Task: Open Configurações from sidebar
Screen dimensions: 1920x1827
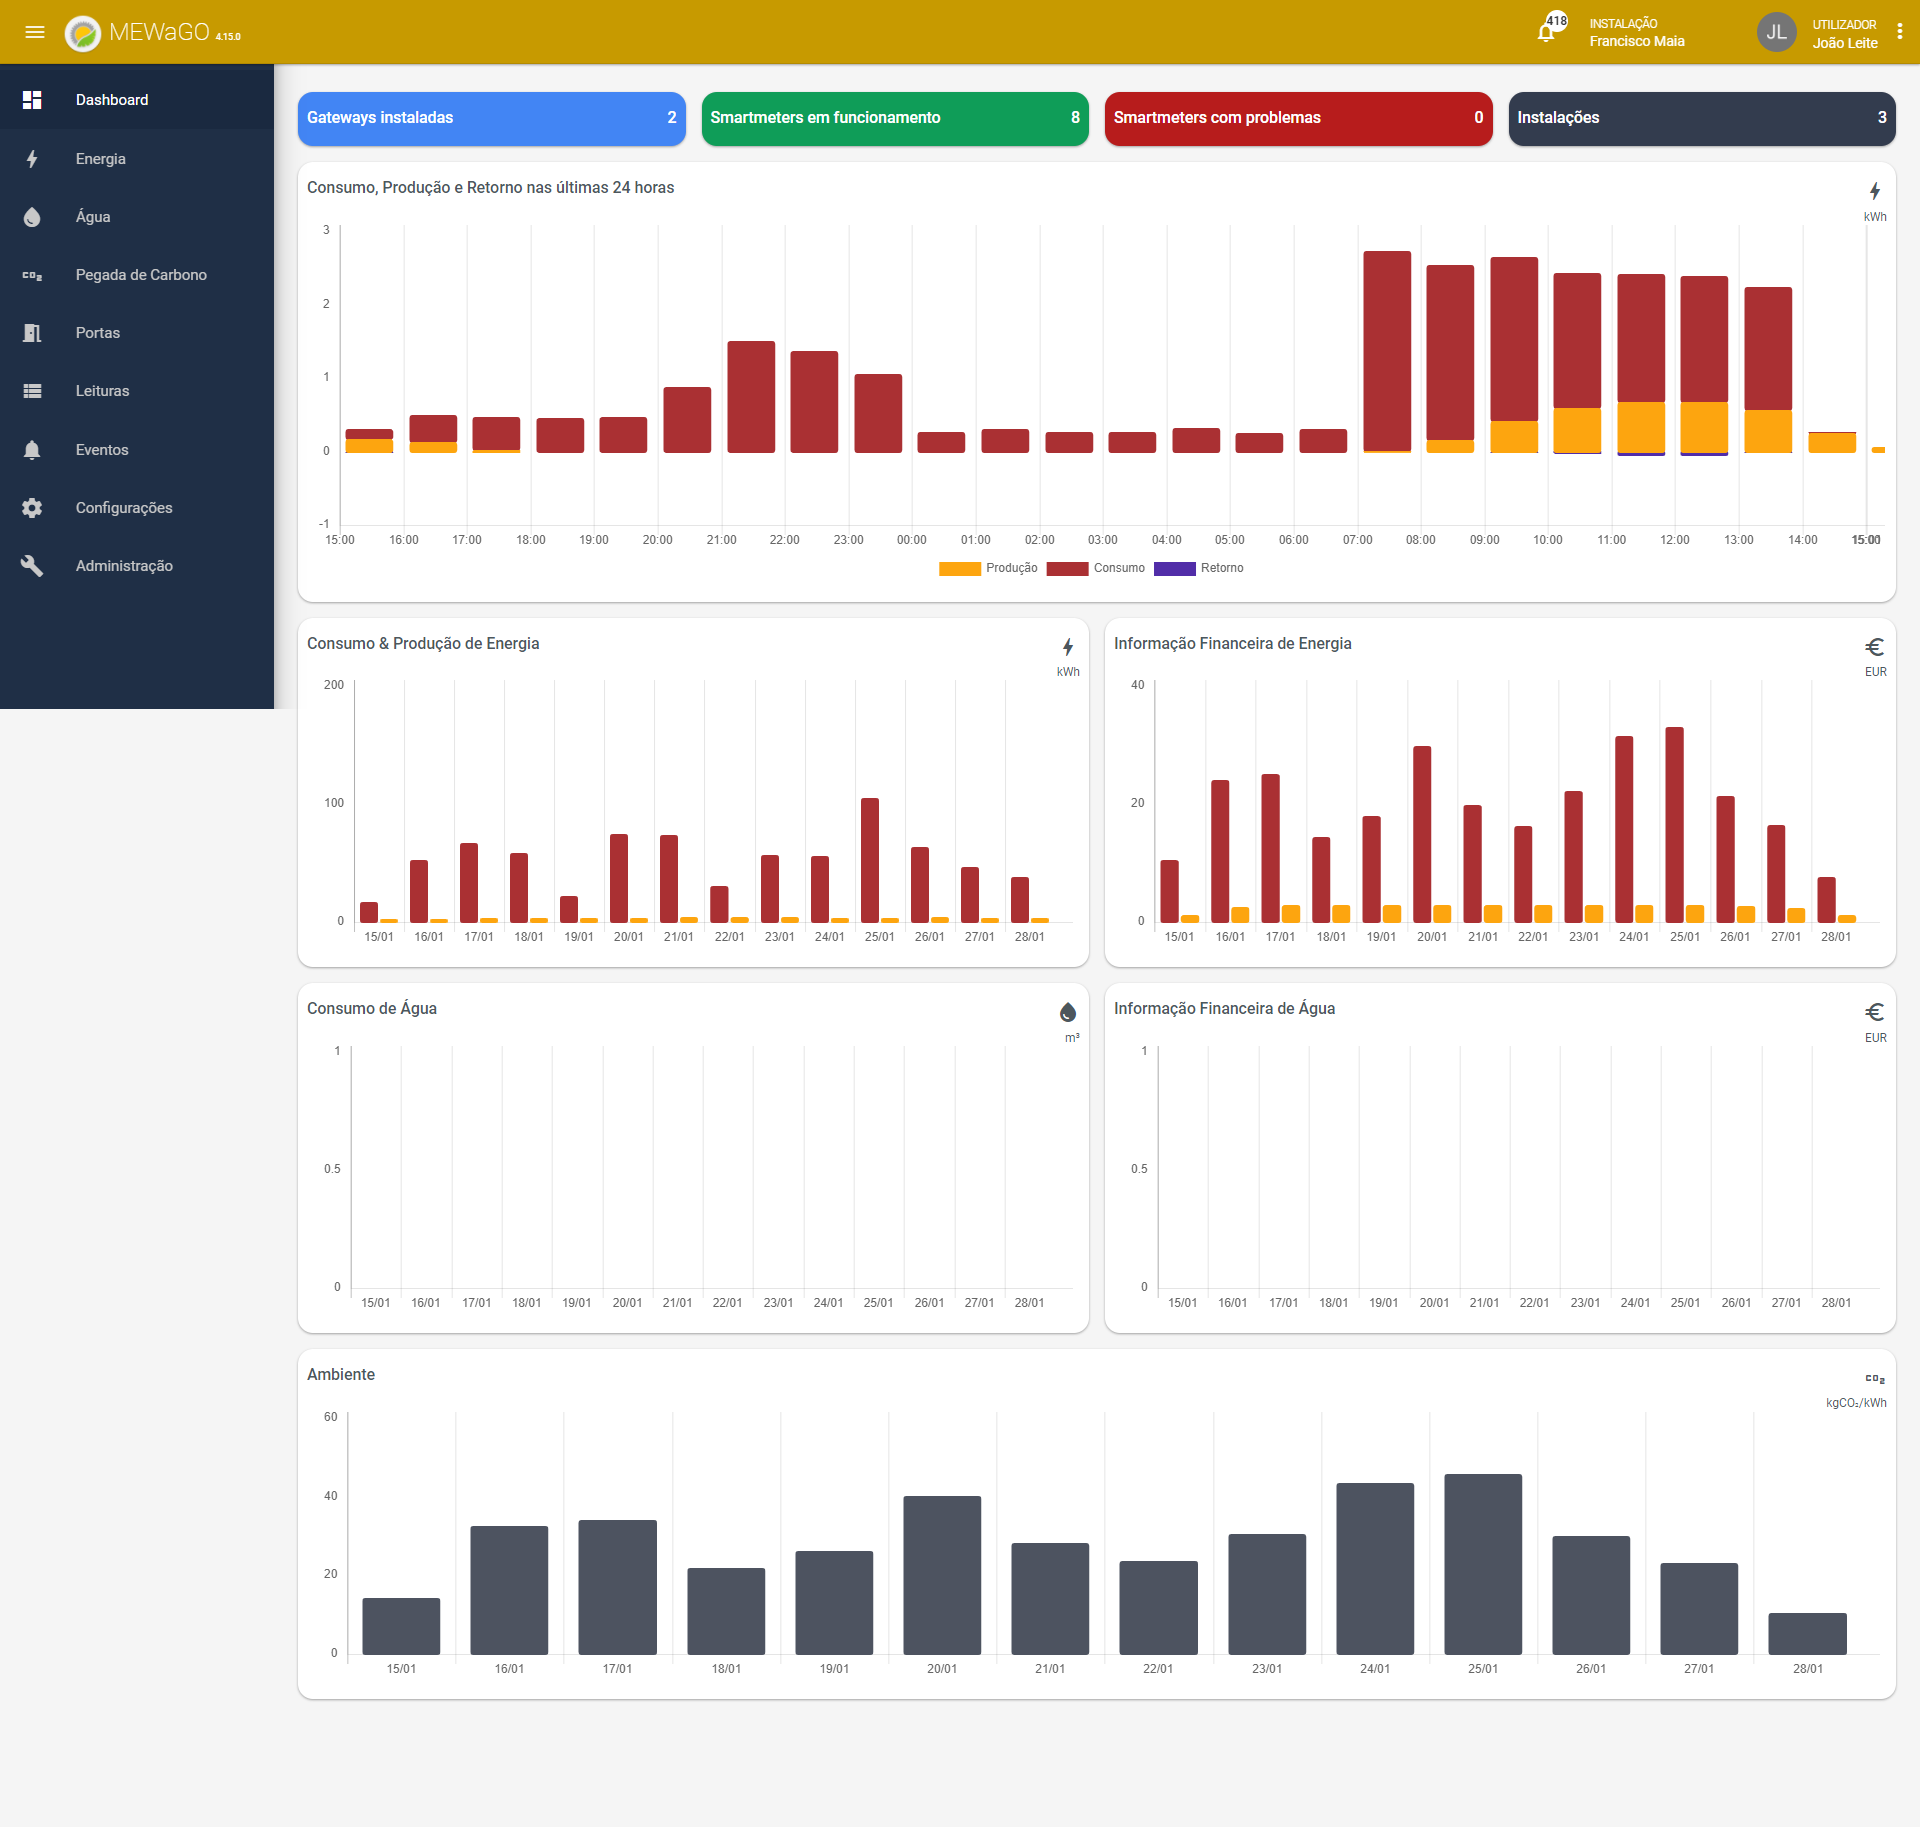Action: point(137,508)
